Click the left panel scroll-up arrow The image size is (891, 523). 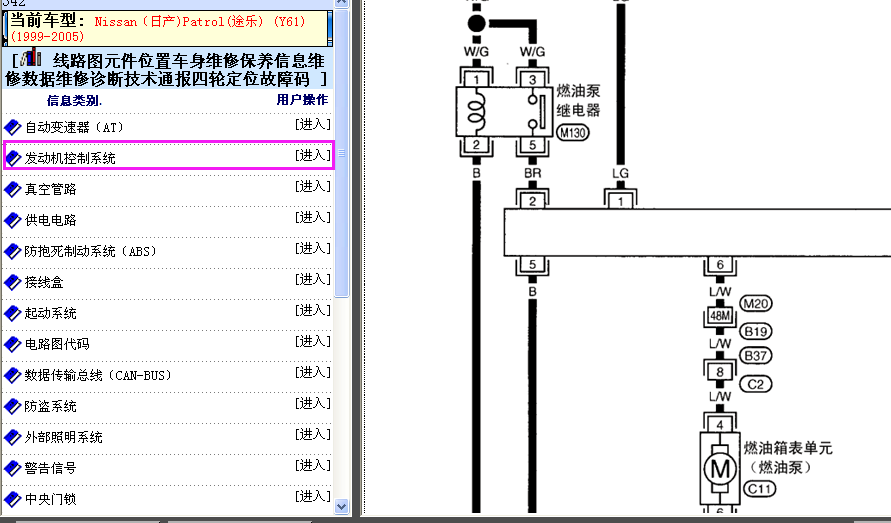tap(342, 3)
